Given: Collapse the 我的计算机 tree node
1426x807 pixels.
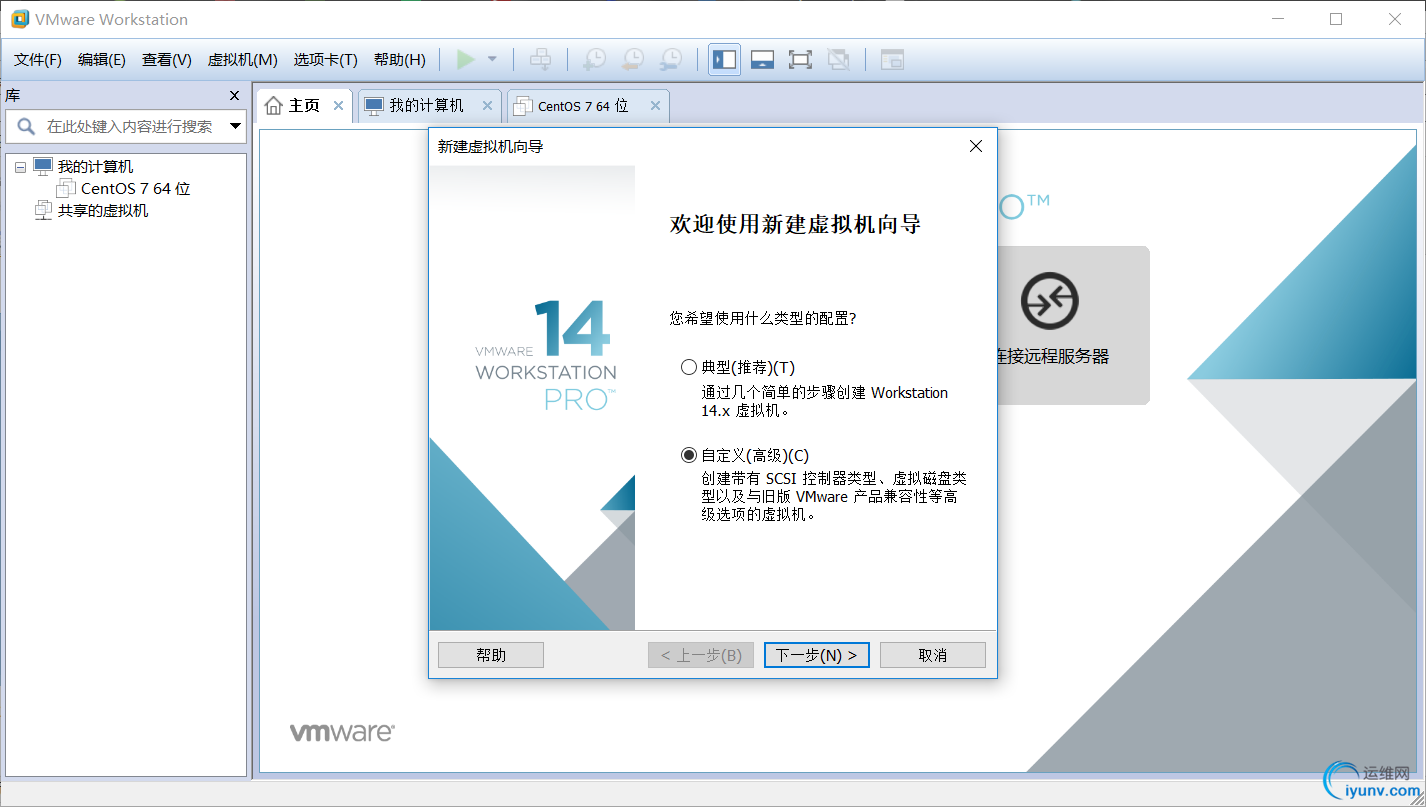Looking at the screenshot, I should 20,167.
